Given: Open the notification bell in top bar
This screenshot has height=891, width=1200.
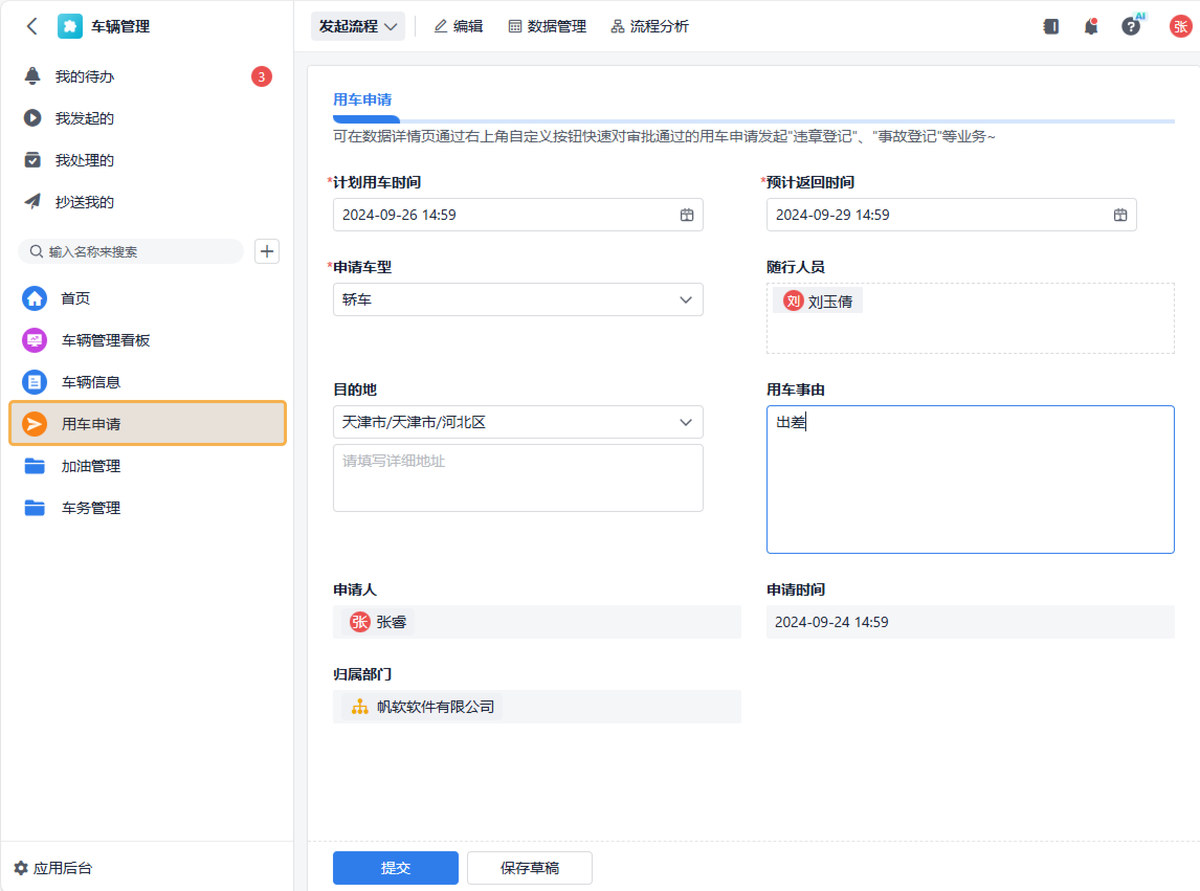Looking at the screenshot, I should coord(1091,27).
